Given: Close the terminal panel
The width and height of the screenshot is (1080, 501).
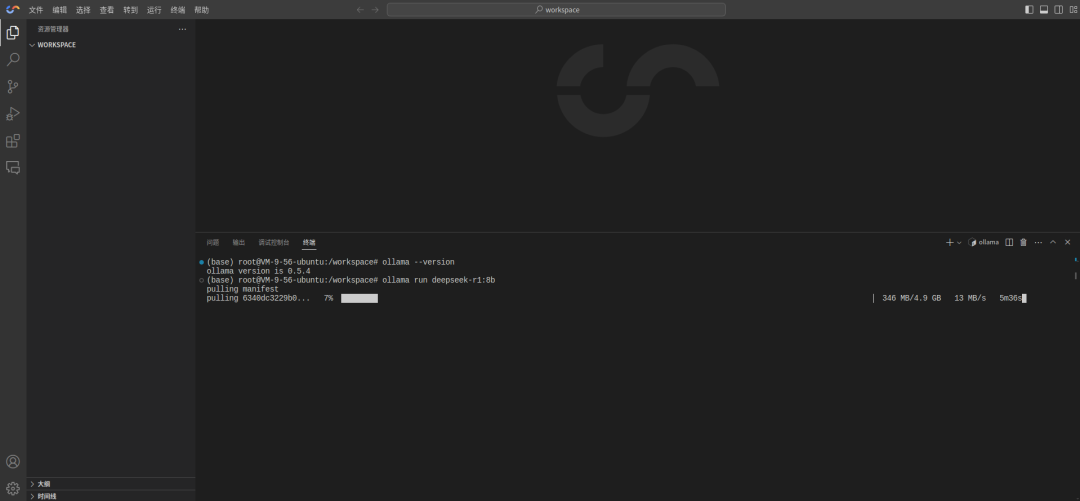Looking at the screenshot, I should 1068,243.
